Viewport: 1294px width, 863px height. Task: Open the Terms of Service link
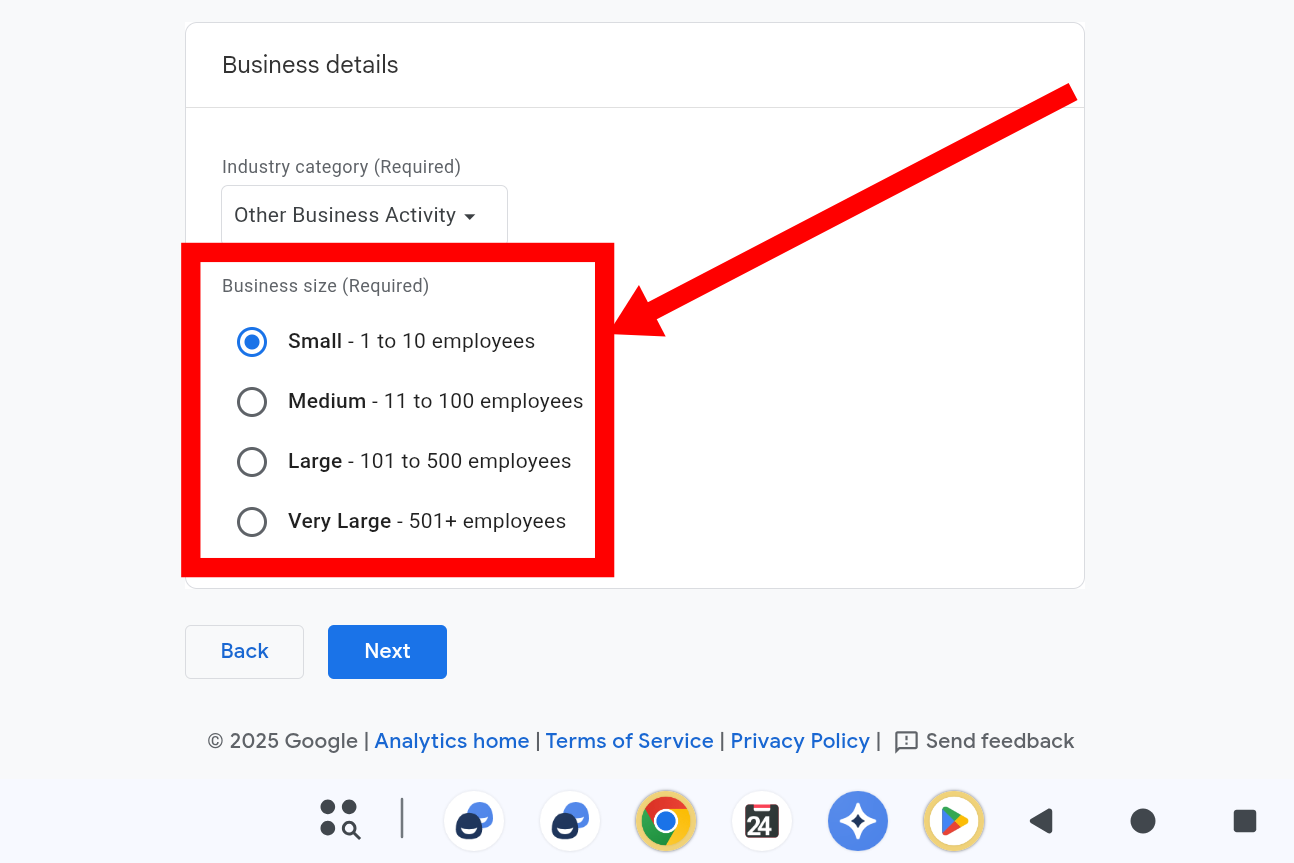tap(629, 741)
